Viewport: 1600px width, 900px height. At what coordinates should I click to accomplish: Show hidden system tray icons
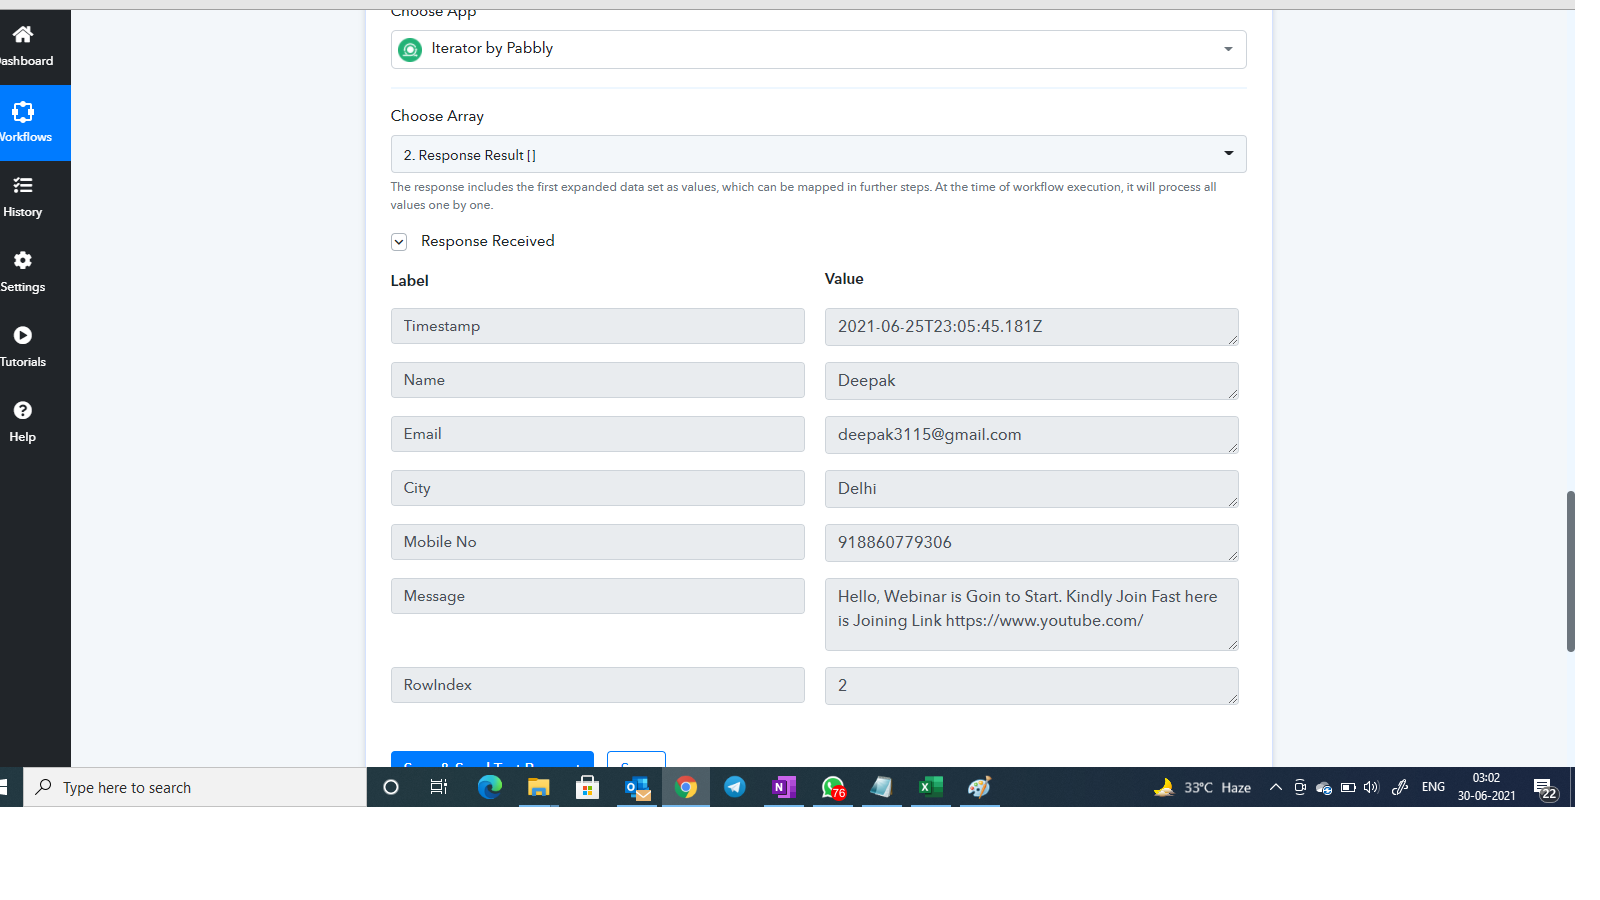point(1276,787)
